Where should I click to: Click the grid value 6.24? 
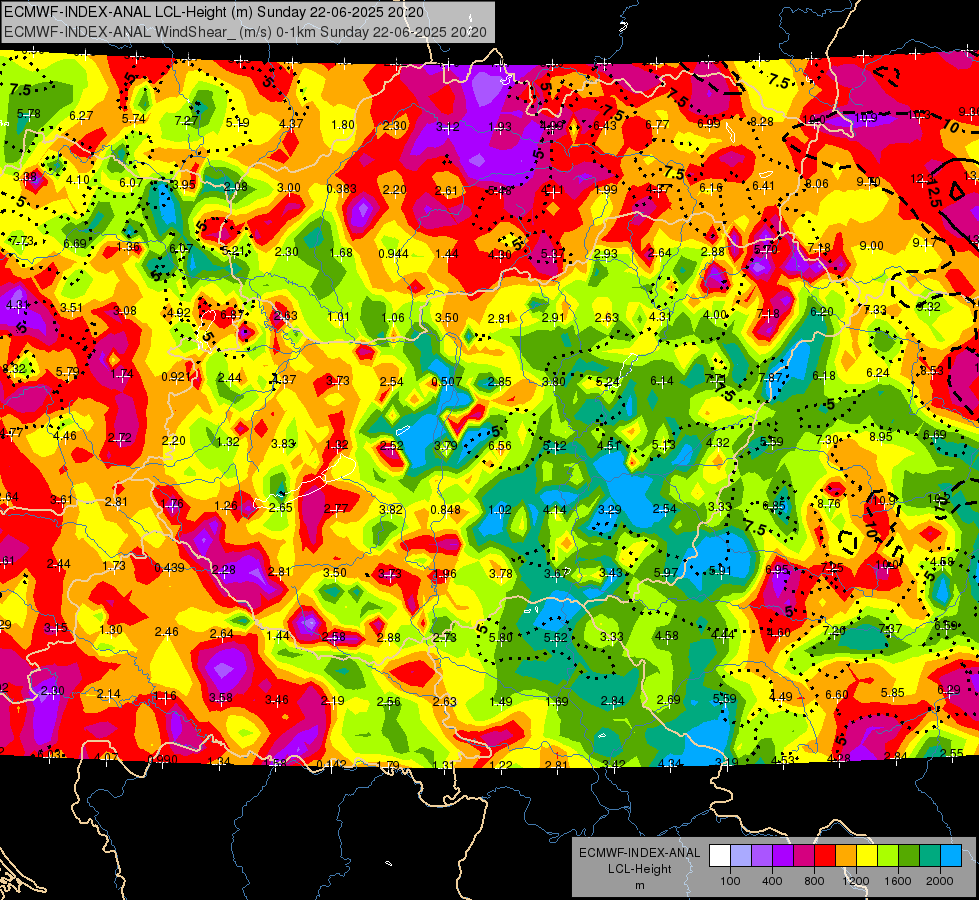[878, 372]
